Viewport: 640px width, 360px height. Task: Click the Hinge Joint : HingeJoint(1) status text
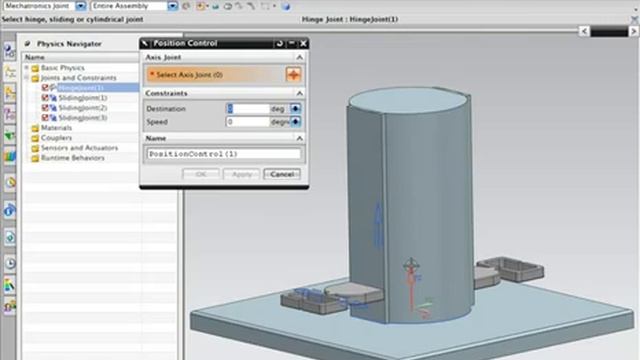pos(350,19)
